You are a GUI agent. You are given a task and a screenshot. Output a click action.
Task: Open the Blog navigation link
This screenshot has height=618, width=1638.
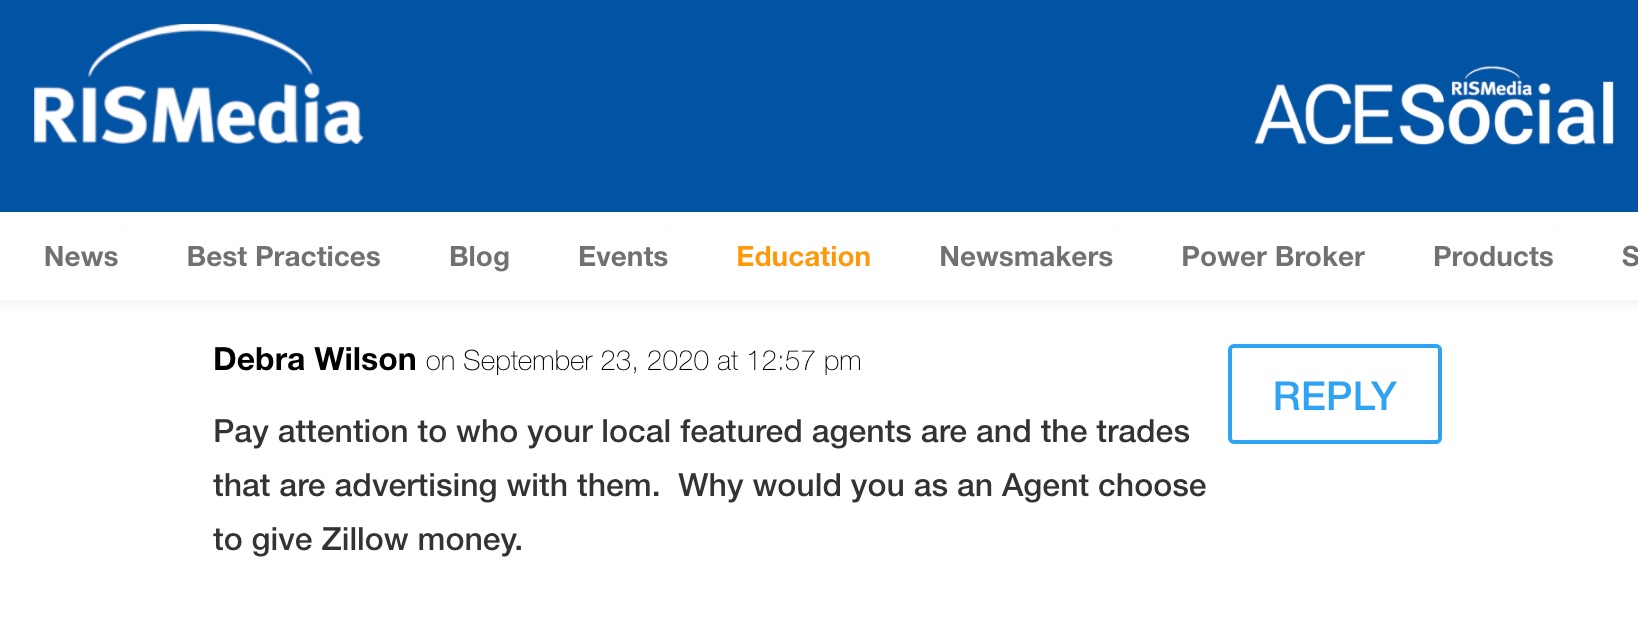(479, 257)
